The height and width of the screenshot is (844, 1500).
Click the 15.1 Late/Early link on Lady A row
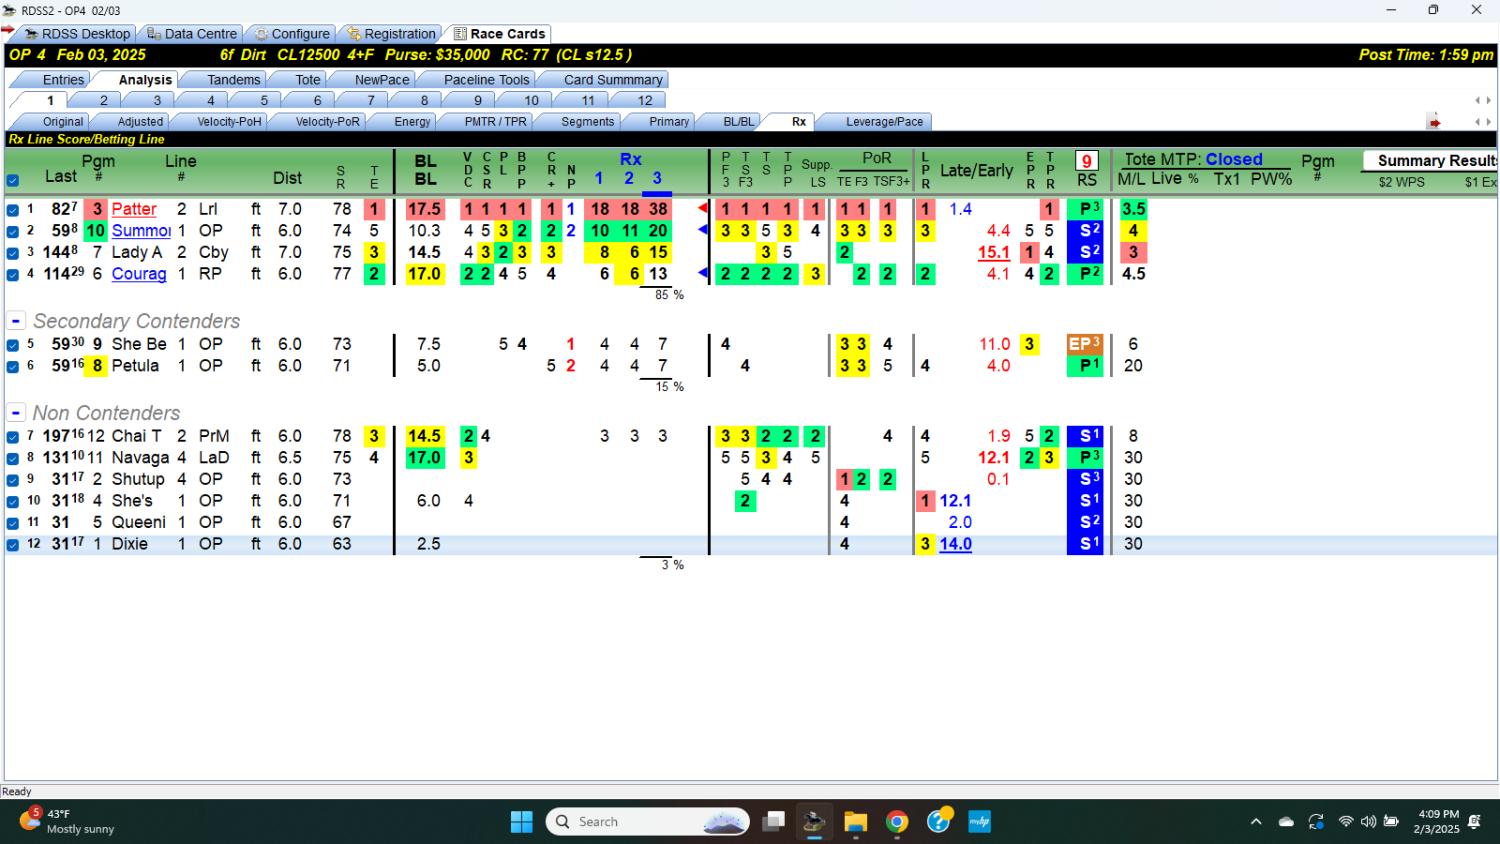tap(994, 252)
